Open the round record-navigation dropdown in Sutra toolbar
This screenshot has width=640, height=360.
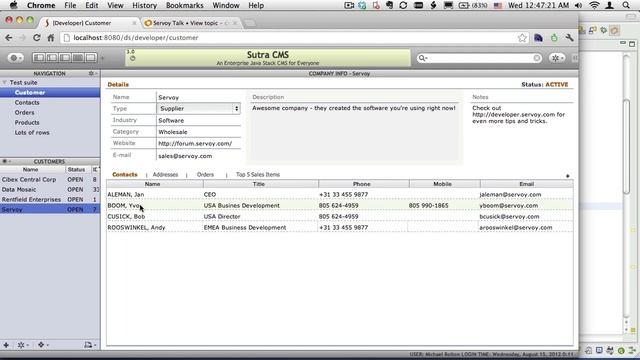click(x=16, y=58)
